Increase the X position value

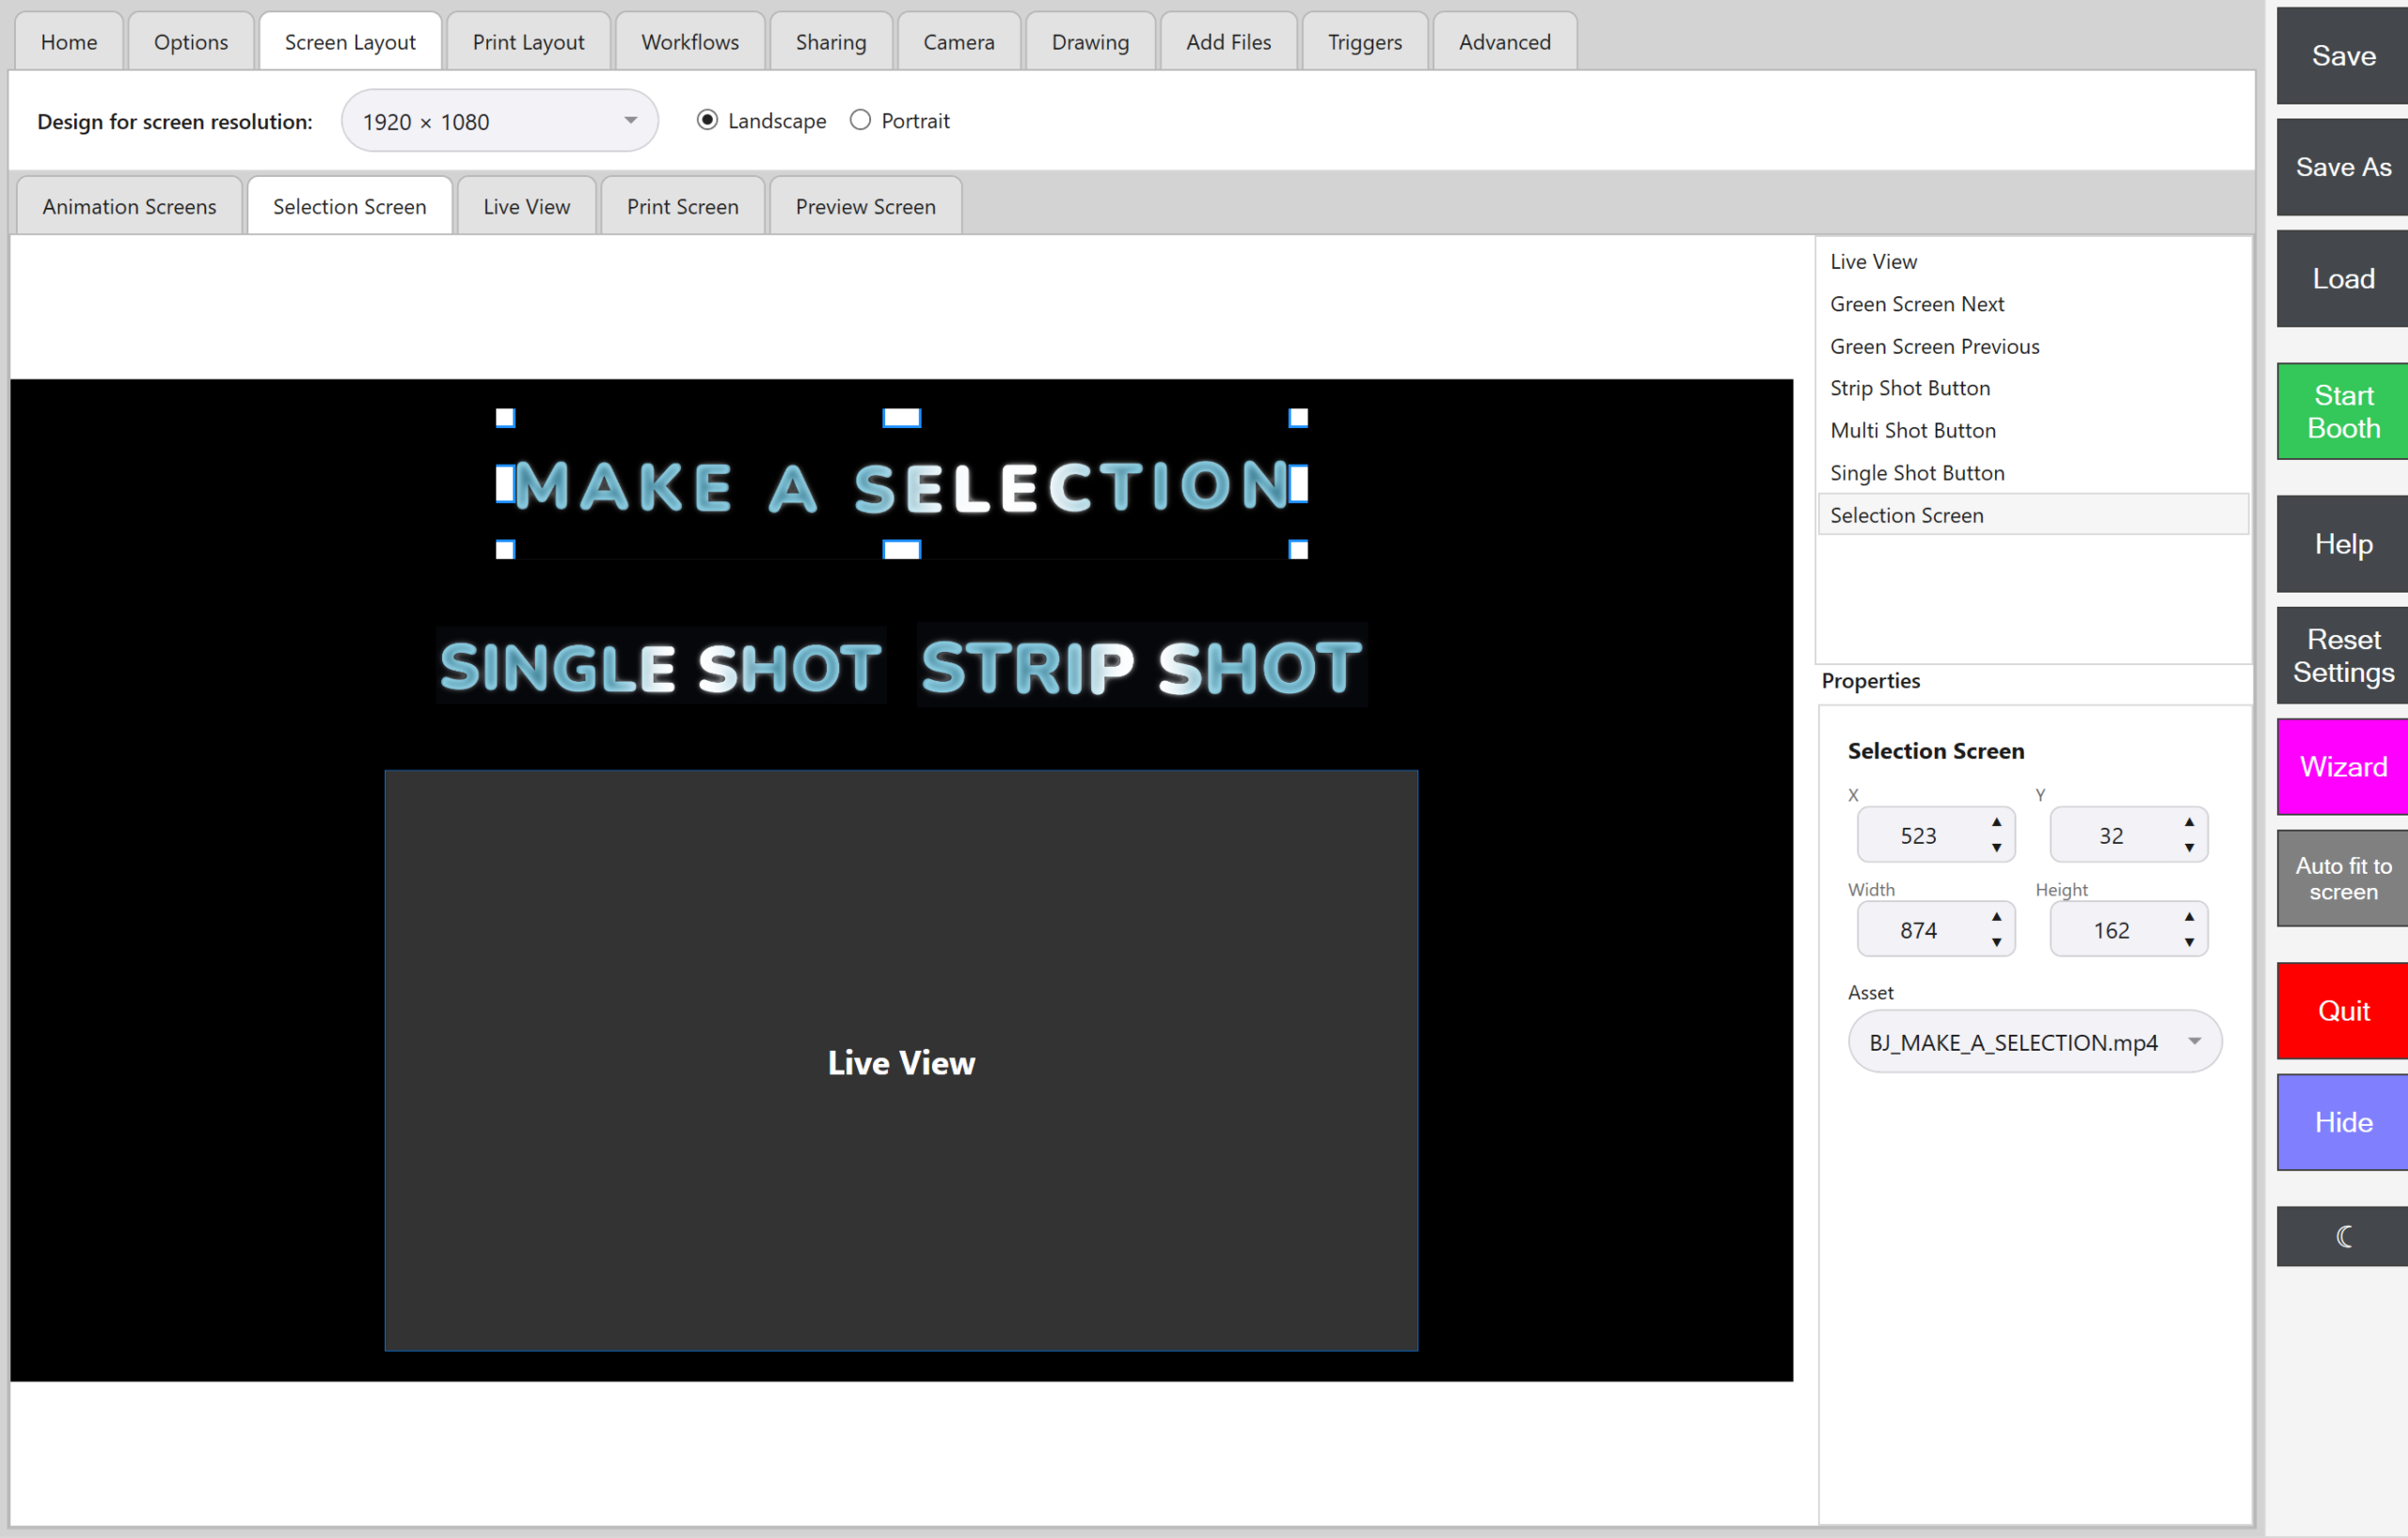tap(1996, 822)
